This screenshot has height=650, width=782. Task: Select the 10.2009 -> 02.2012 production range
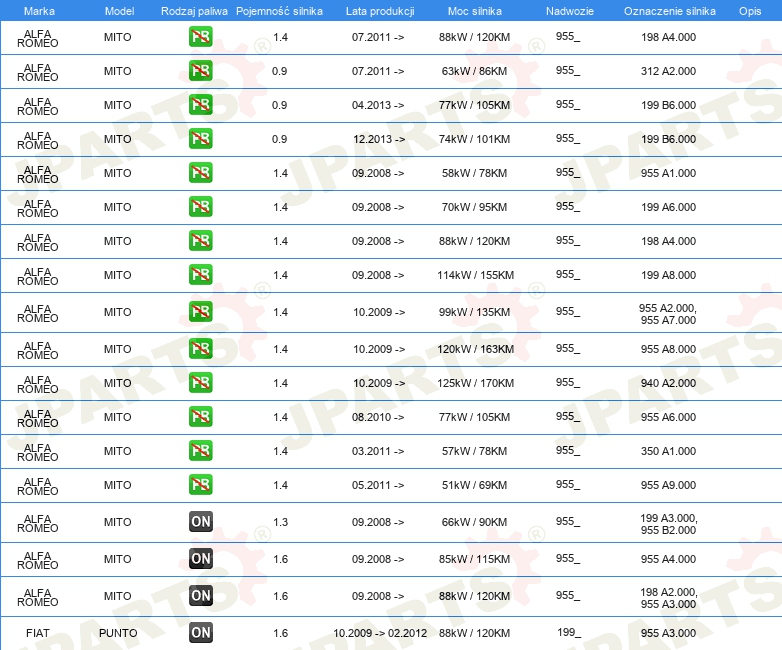point(380,633)
